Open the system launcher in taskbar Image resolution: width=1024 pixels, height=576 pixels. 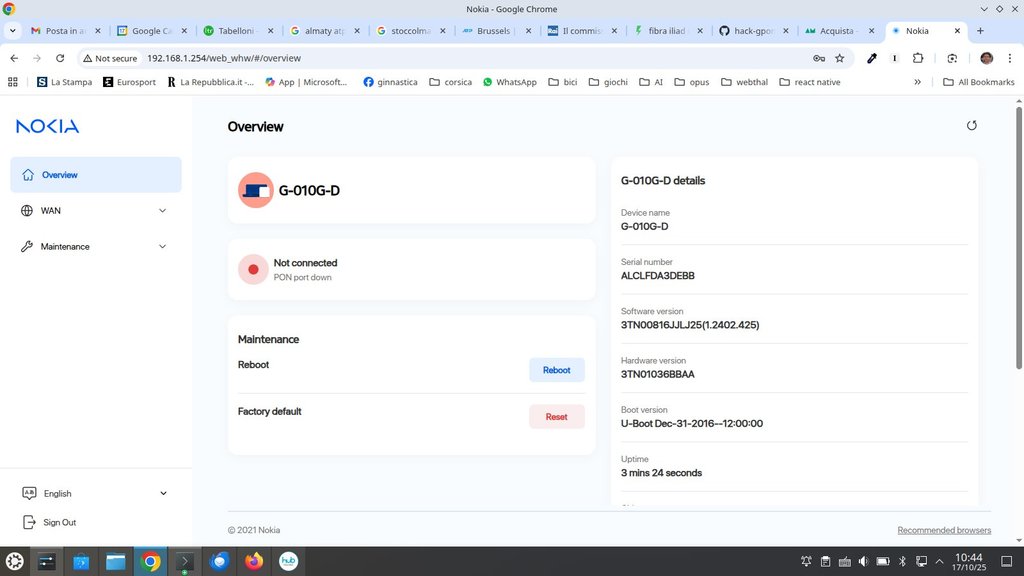click(x=14, y=561)
